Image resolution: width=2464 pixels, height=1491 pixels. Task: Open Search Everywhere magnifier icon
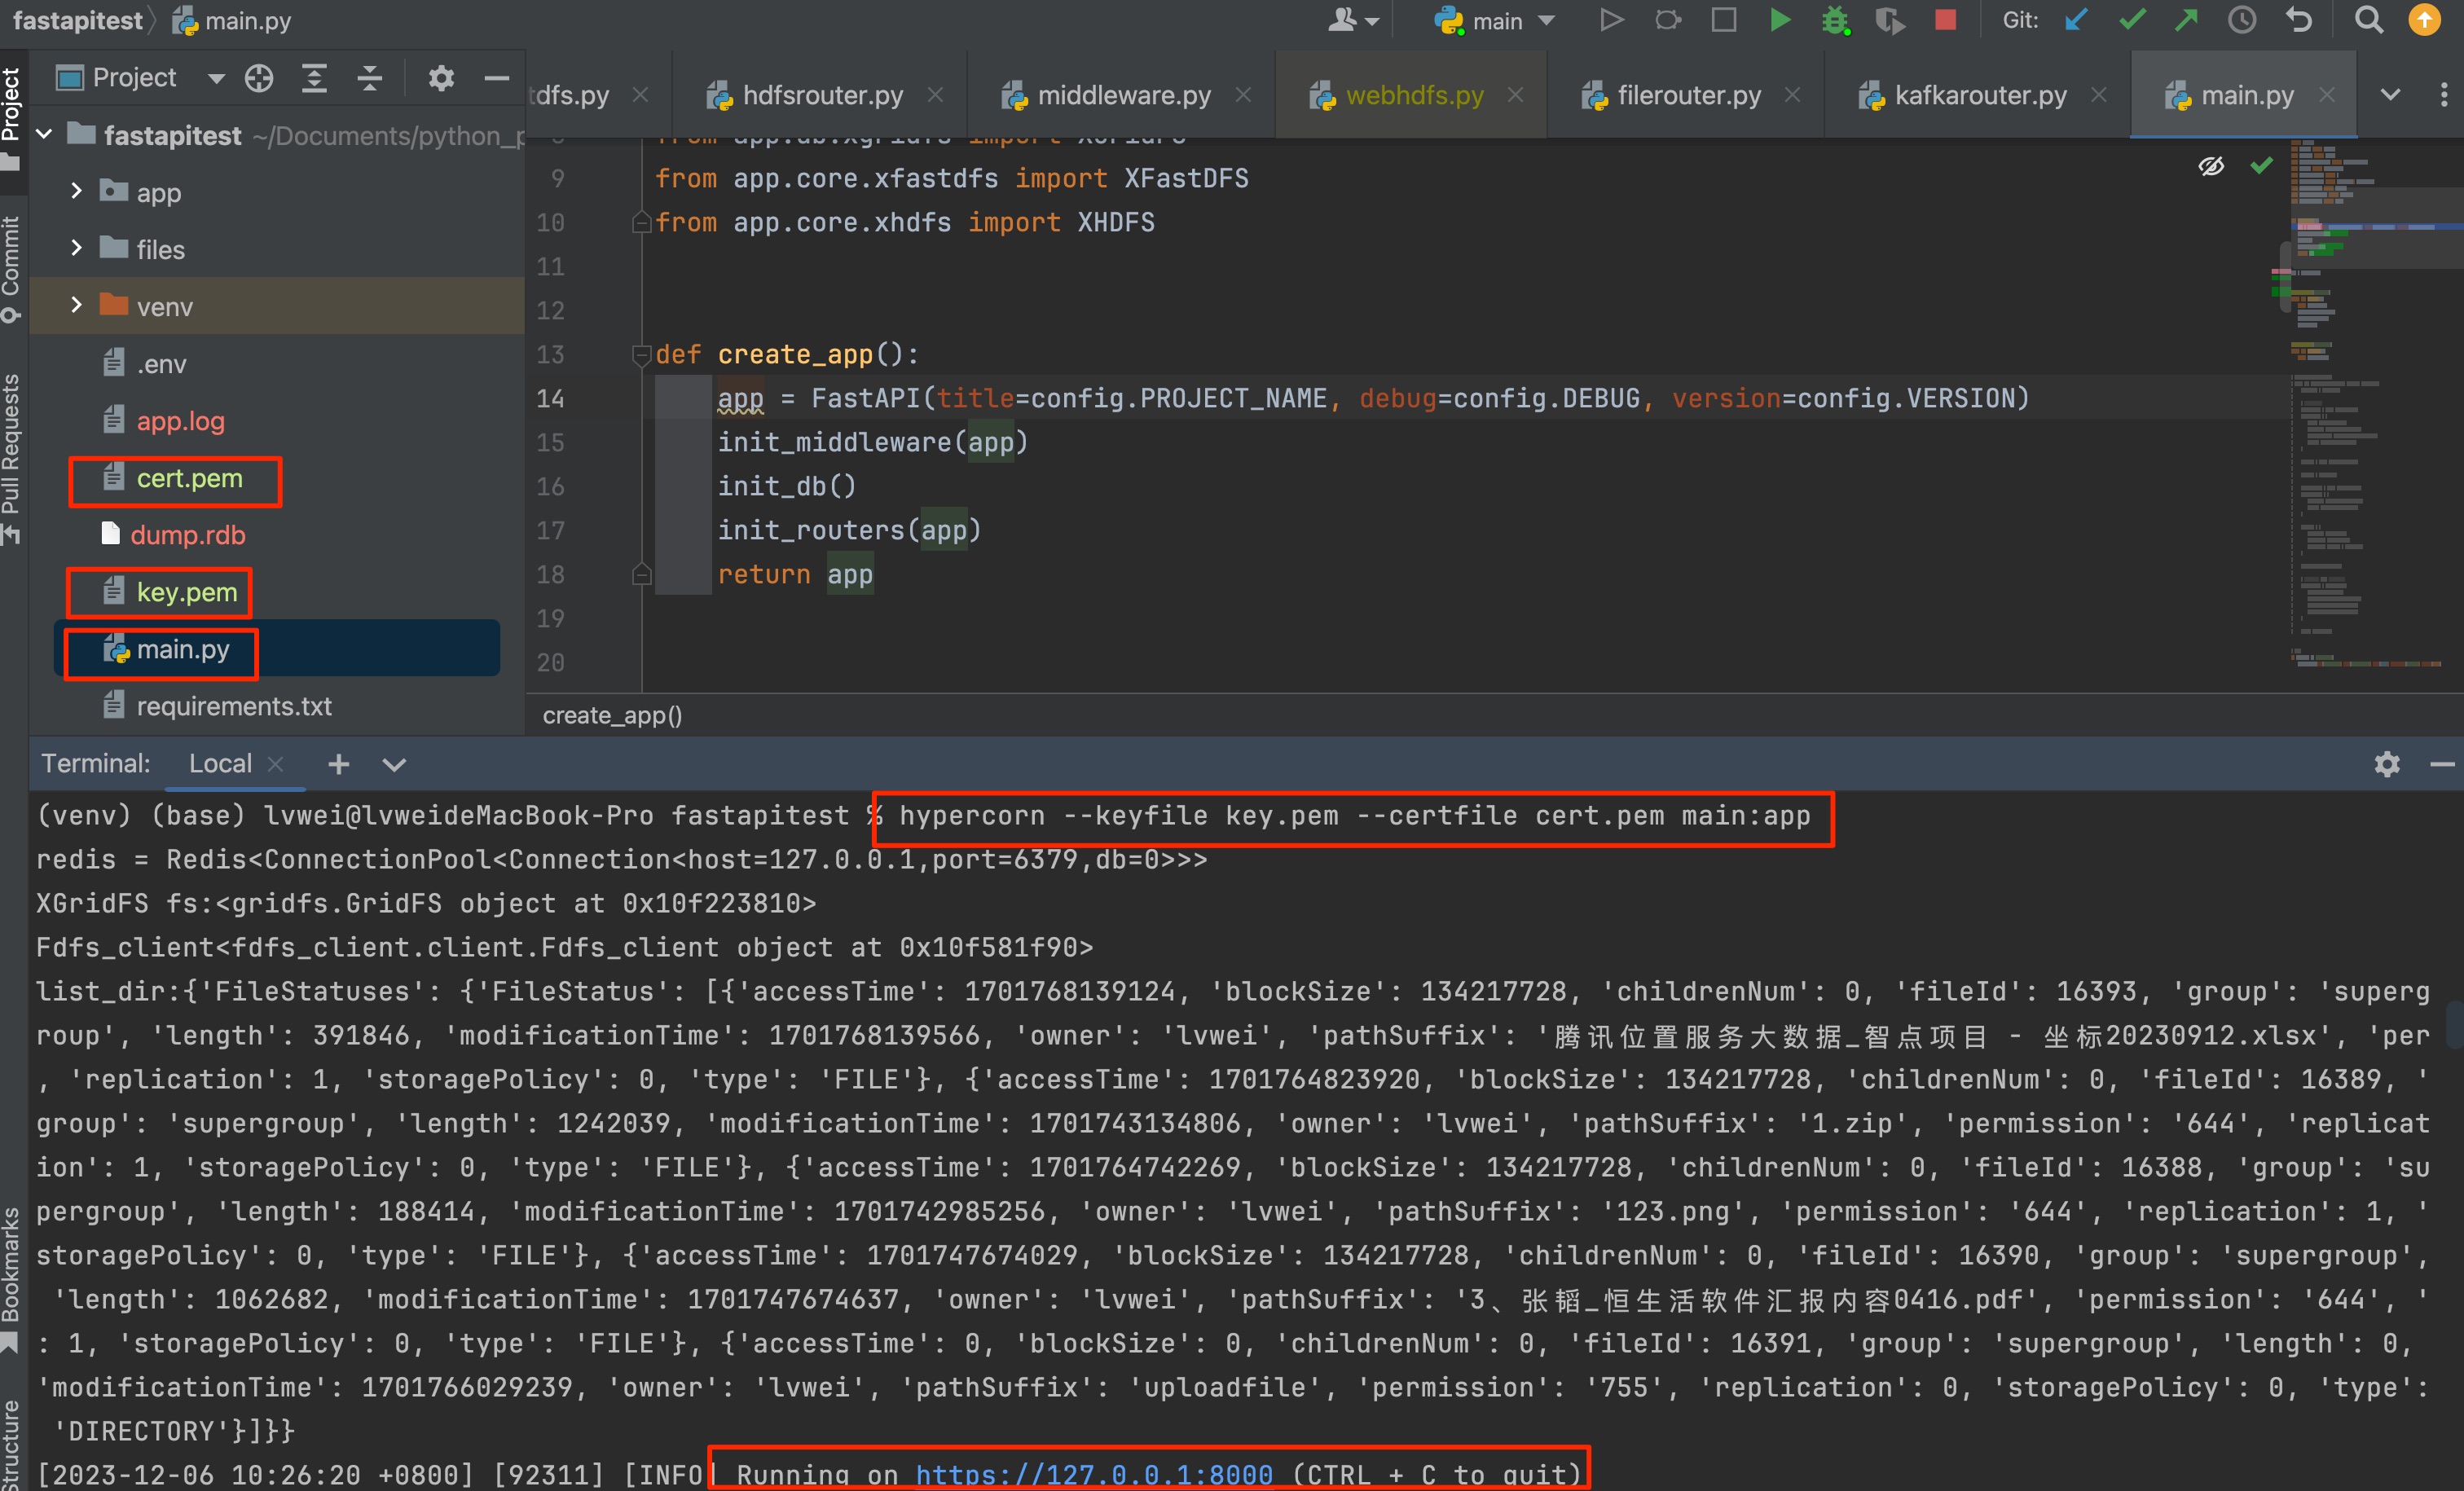pyautogui.click(x=2368, y=20)
